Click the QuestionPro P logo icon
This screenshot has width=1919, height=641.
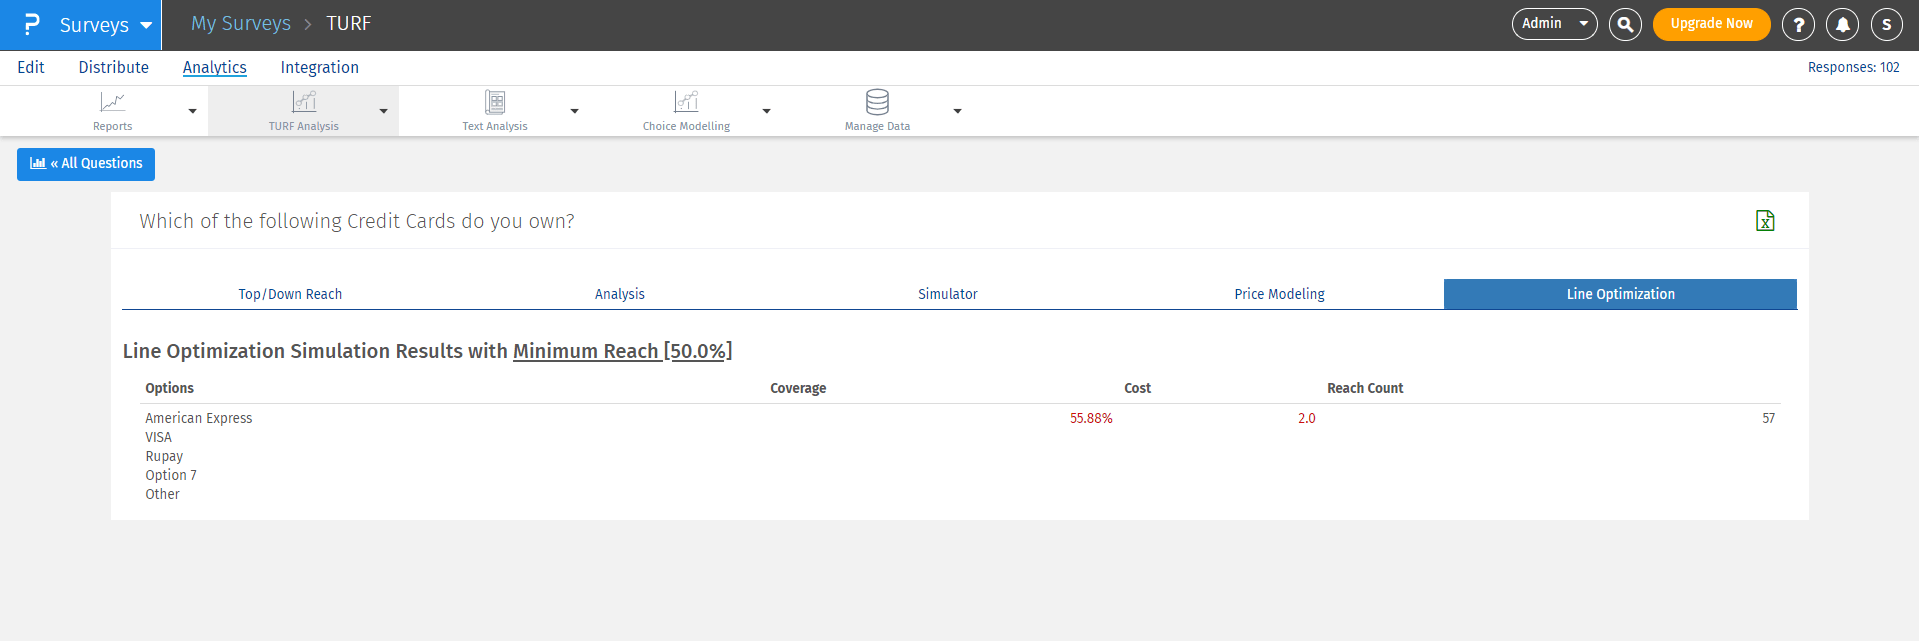pos(32,24)
